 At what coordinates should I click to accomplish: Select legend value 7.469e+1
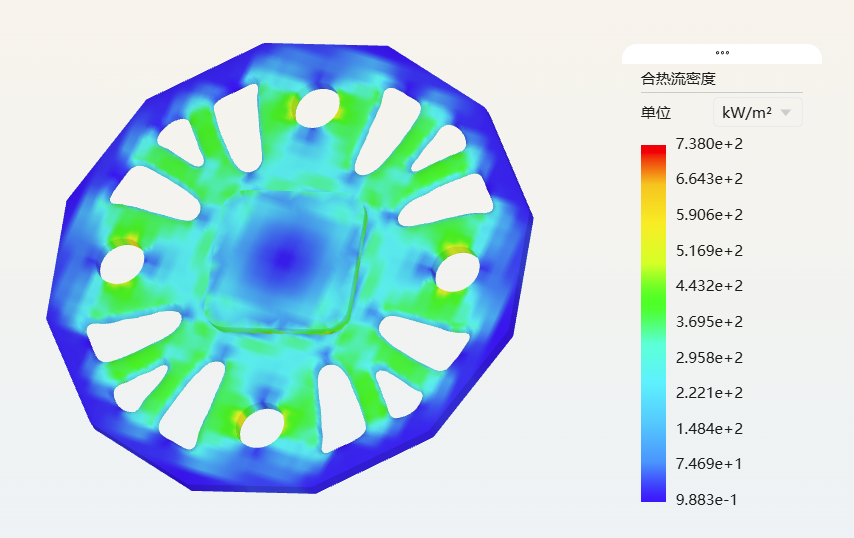pyautogui.click(x=709, y=463)
